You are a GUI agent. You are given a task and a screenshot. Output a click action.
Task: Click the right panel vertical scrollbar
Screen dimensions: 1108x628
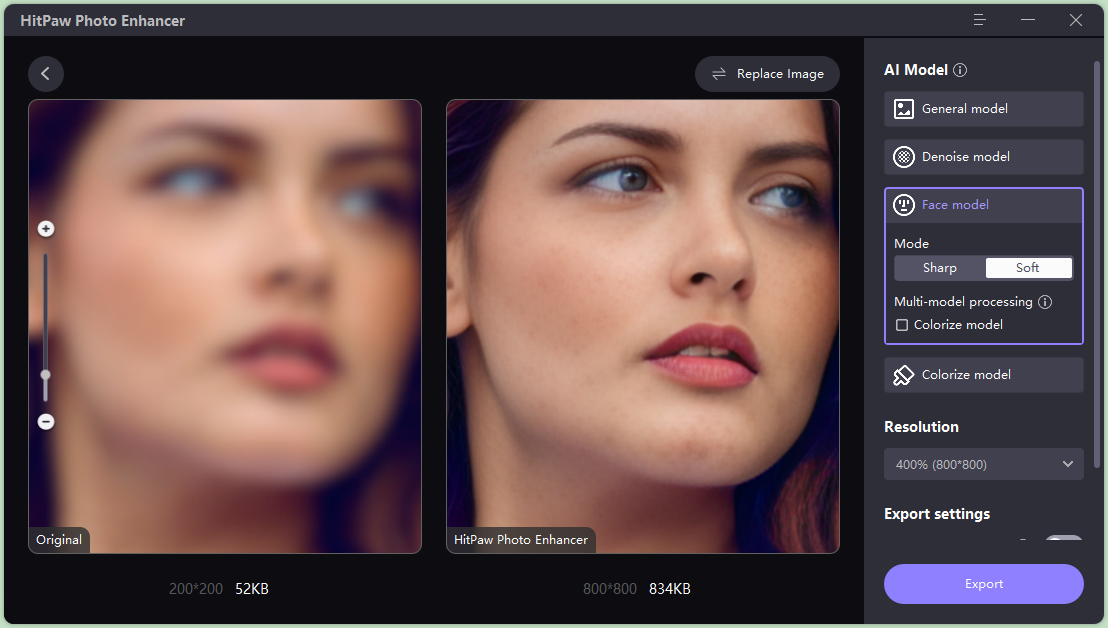[1097, 264]
